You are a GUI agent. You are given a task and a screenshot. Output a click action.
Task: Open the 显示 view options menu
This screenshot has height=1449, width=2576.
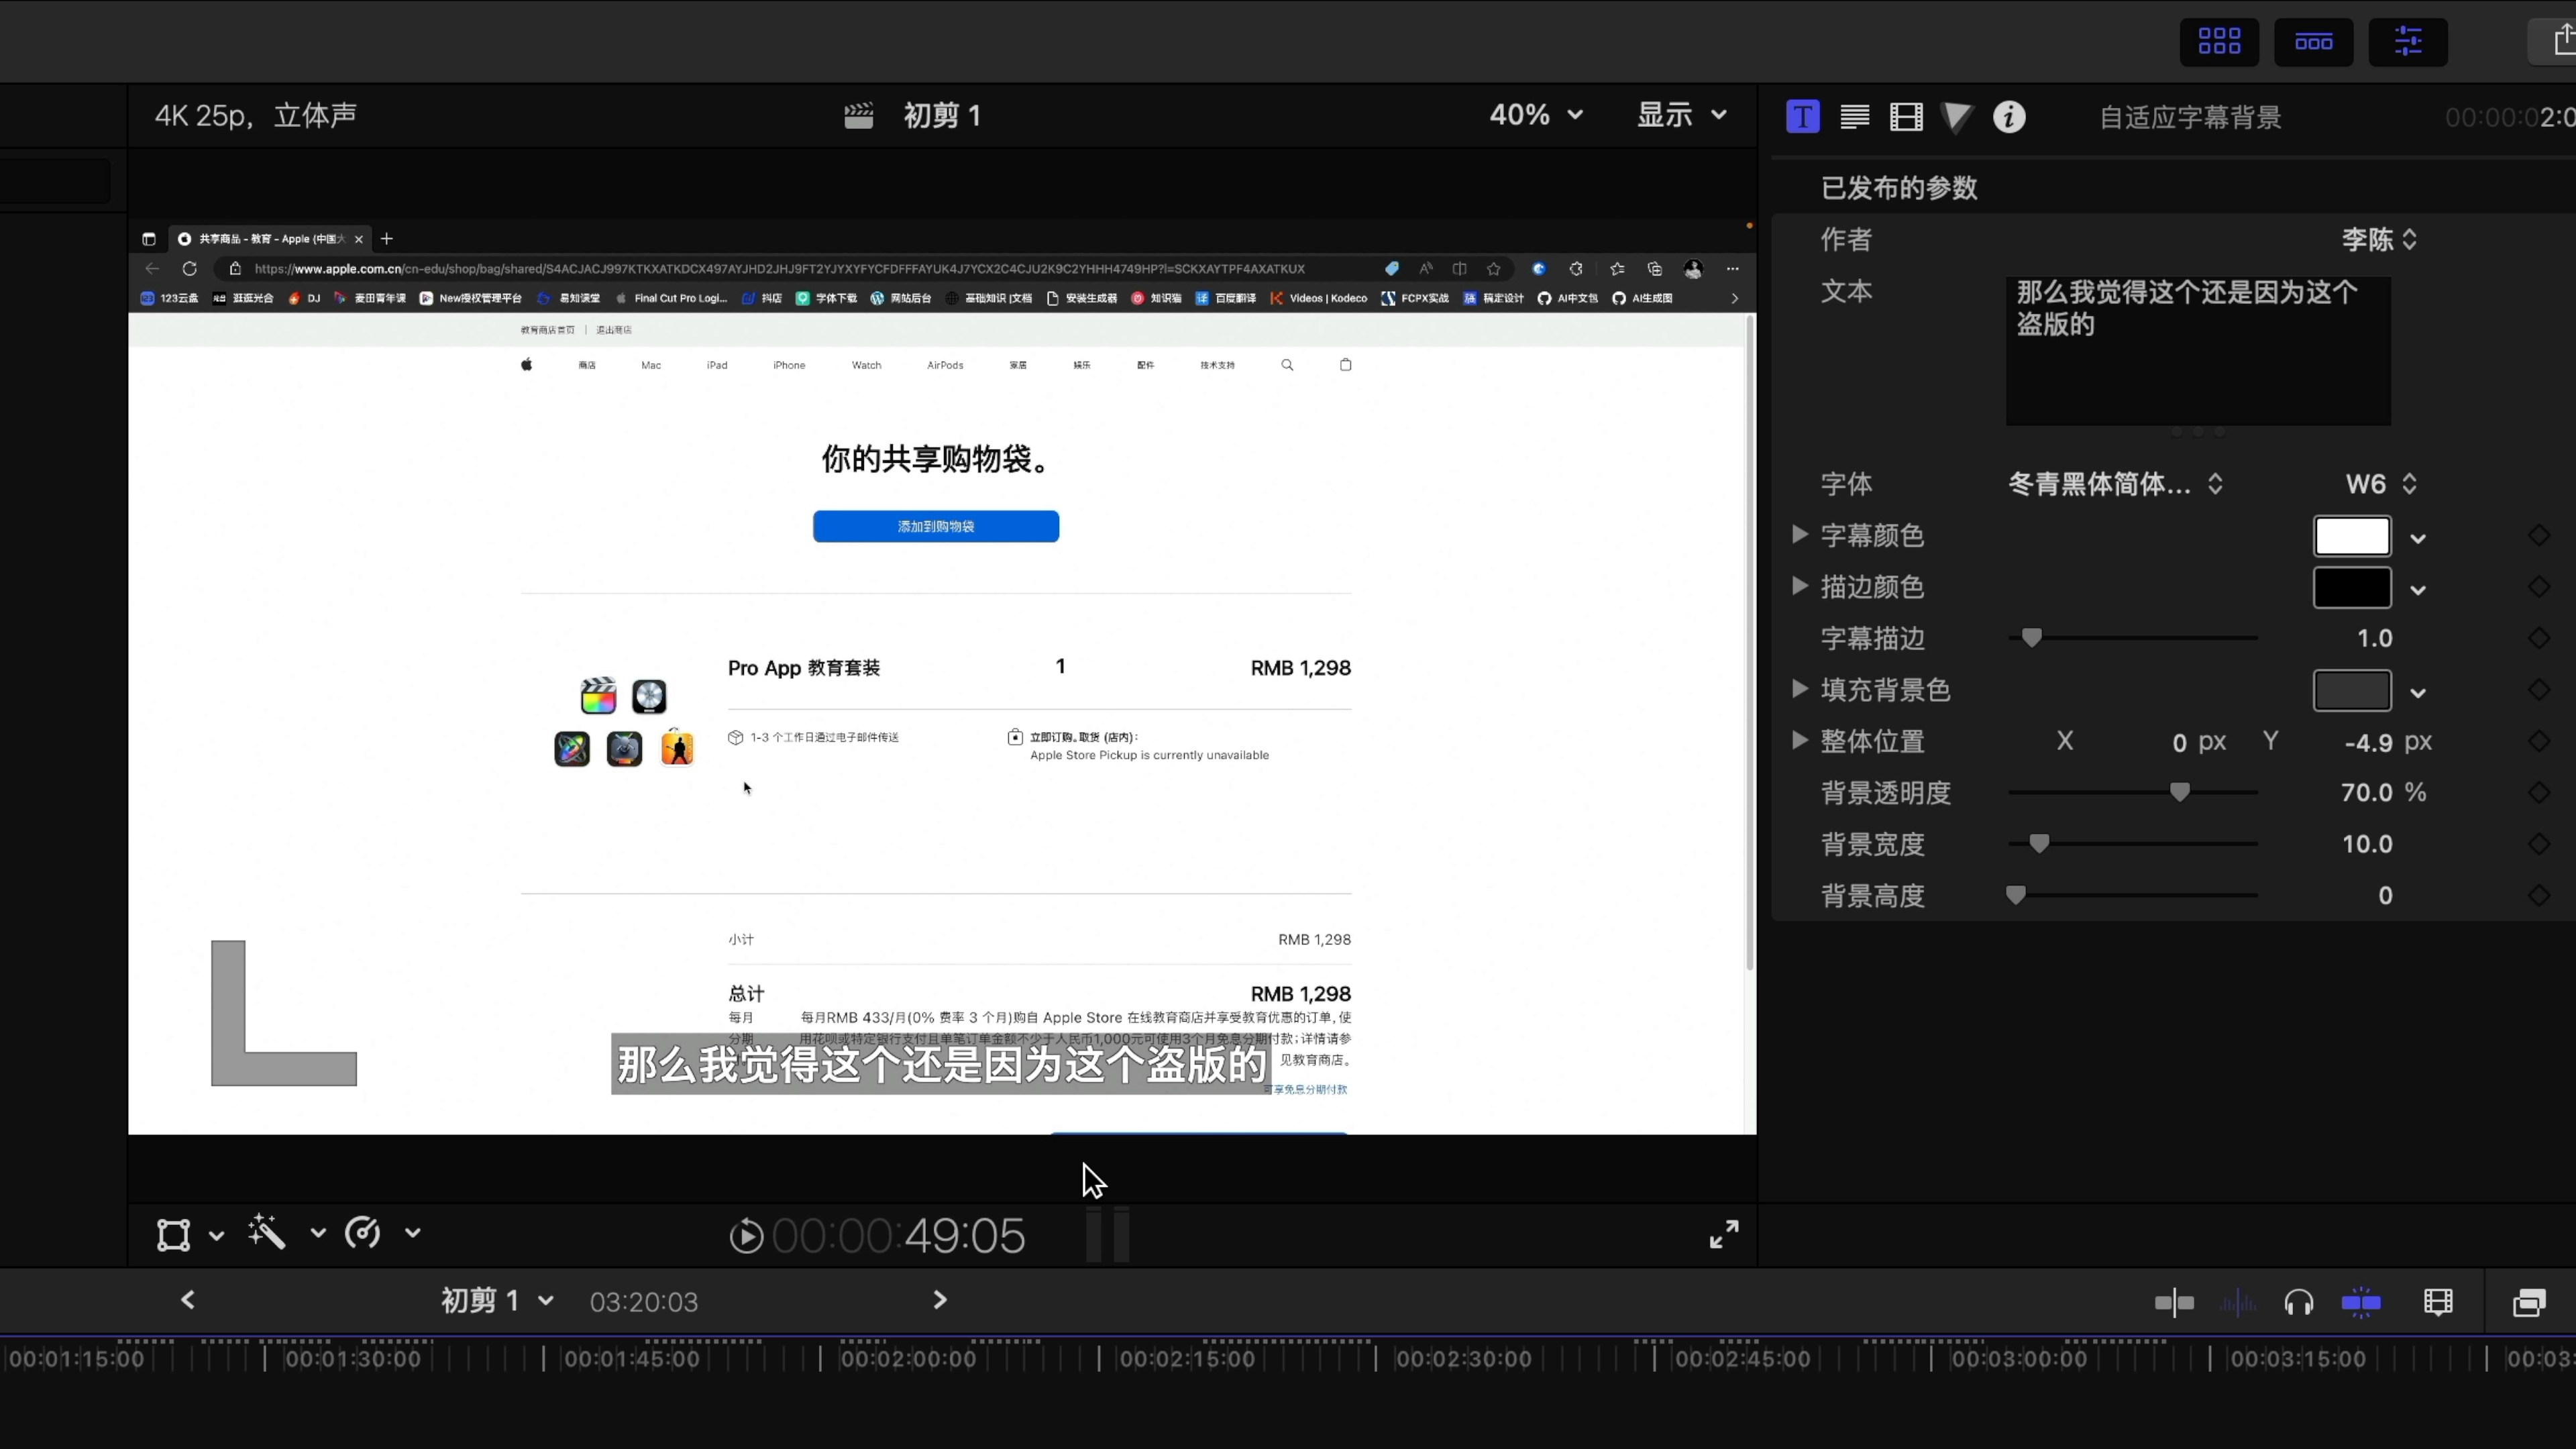coord(1682,115)
